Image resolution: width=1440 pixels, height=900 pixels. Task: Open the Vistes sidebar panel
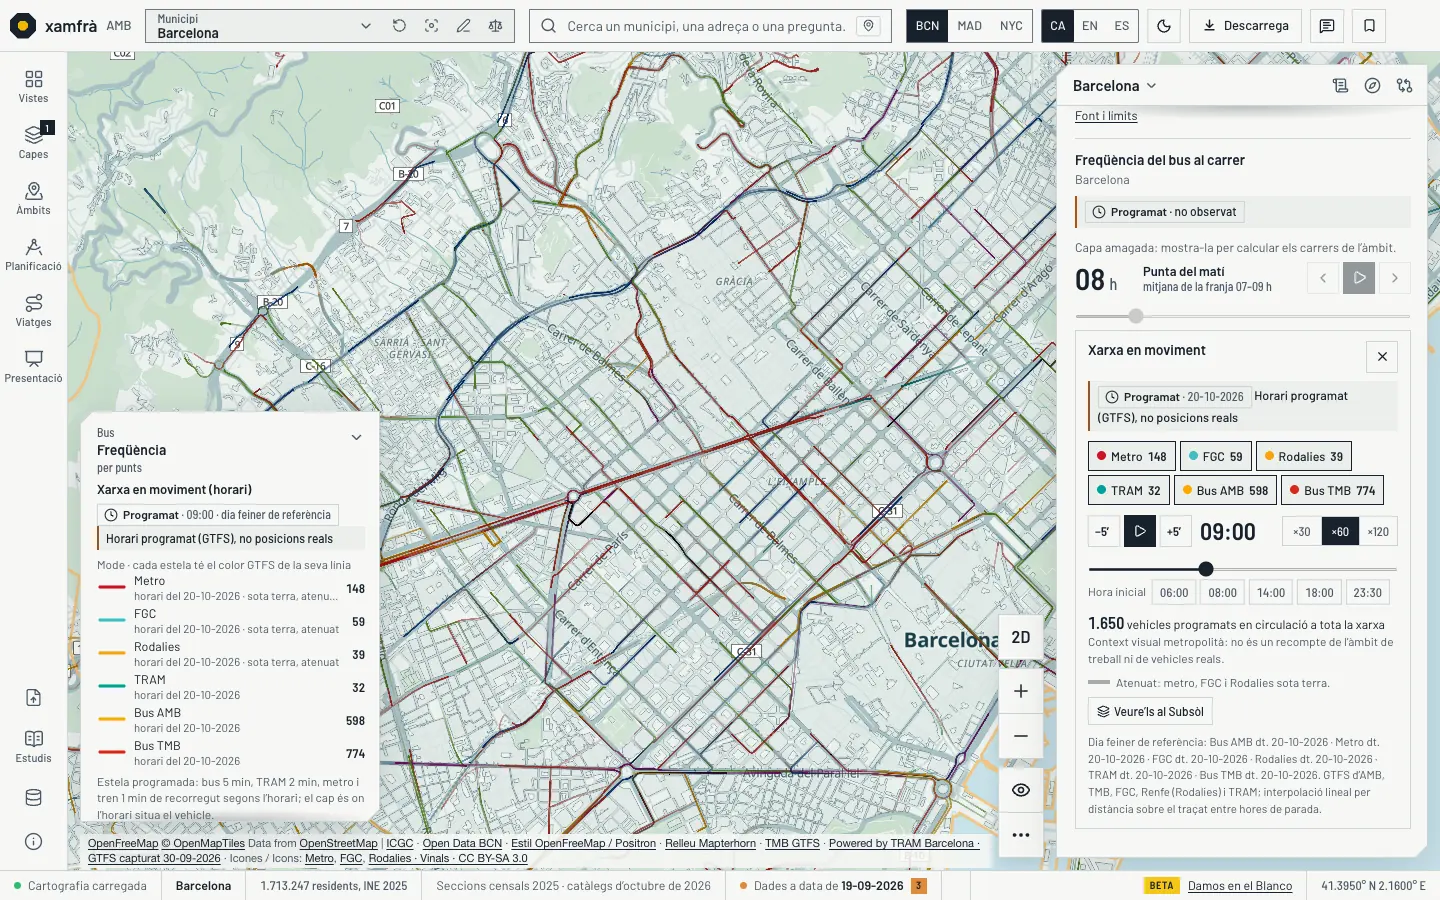pyautogui.click(x=33, y=86)
